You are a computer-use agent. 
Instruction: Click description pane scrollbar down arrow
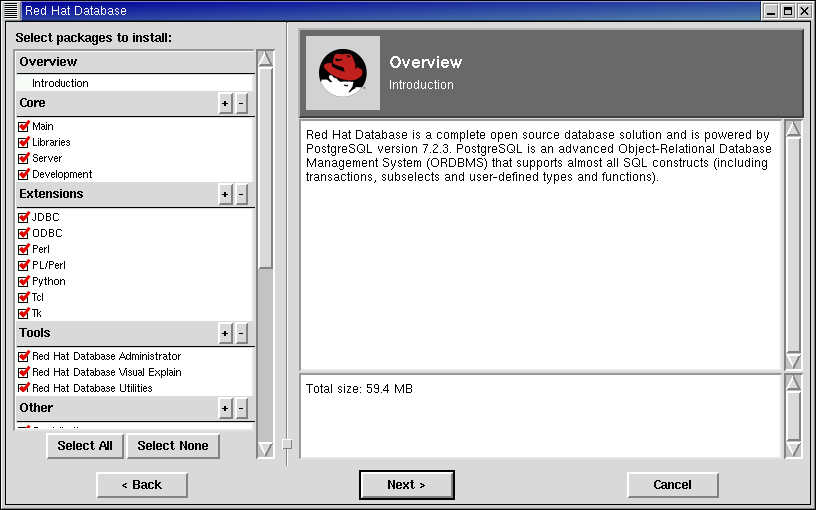793,361
